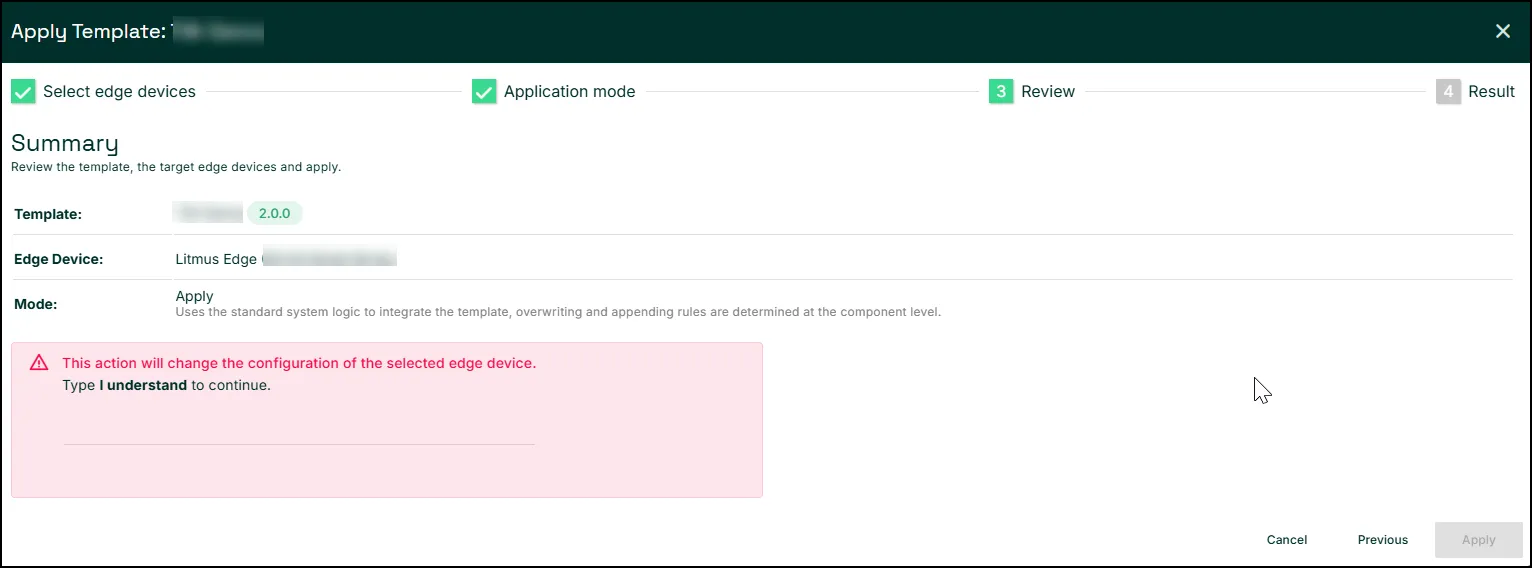The image size is (1532, 568).
Task: Select the Review step label
Action: [x=1048, y=92]
